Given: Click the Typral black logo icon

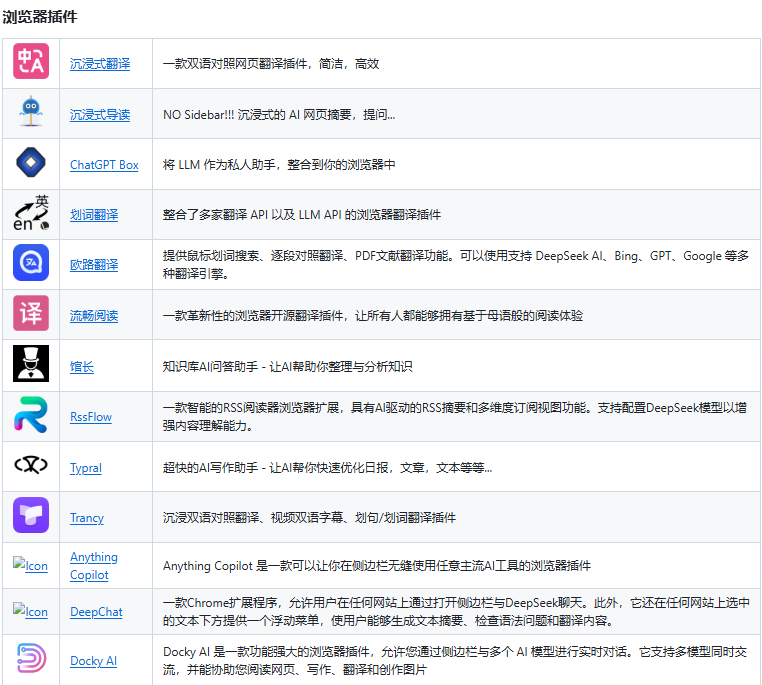Looking at the screenshot, I should click(31, 465).
